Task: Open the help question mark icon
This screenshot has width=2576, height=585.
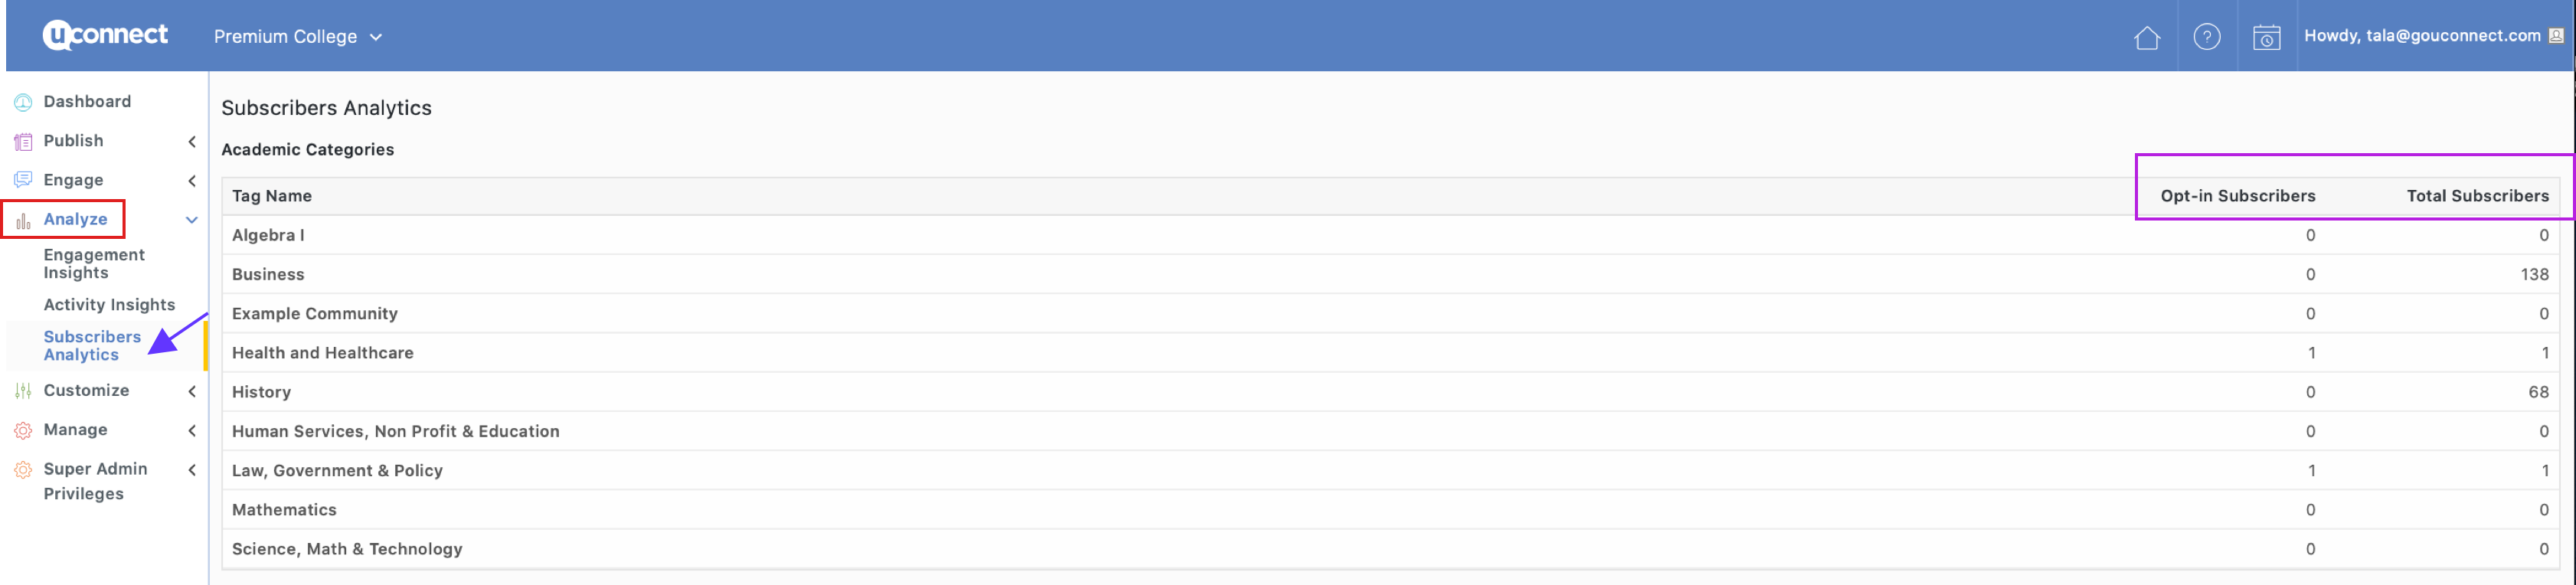Action: (x=2206, y=37)
